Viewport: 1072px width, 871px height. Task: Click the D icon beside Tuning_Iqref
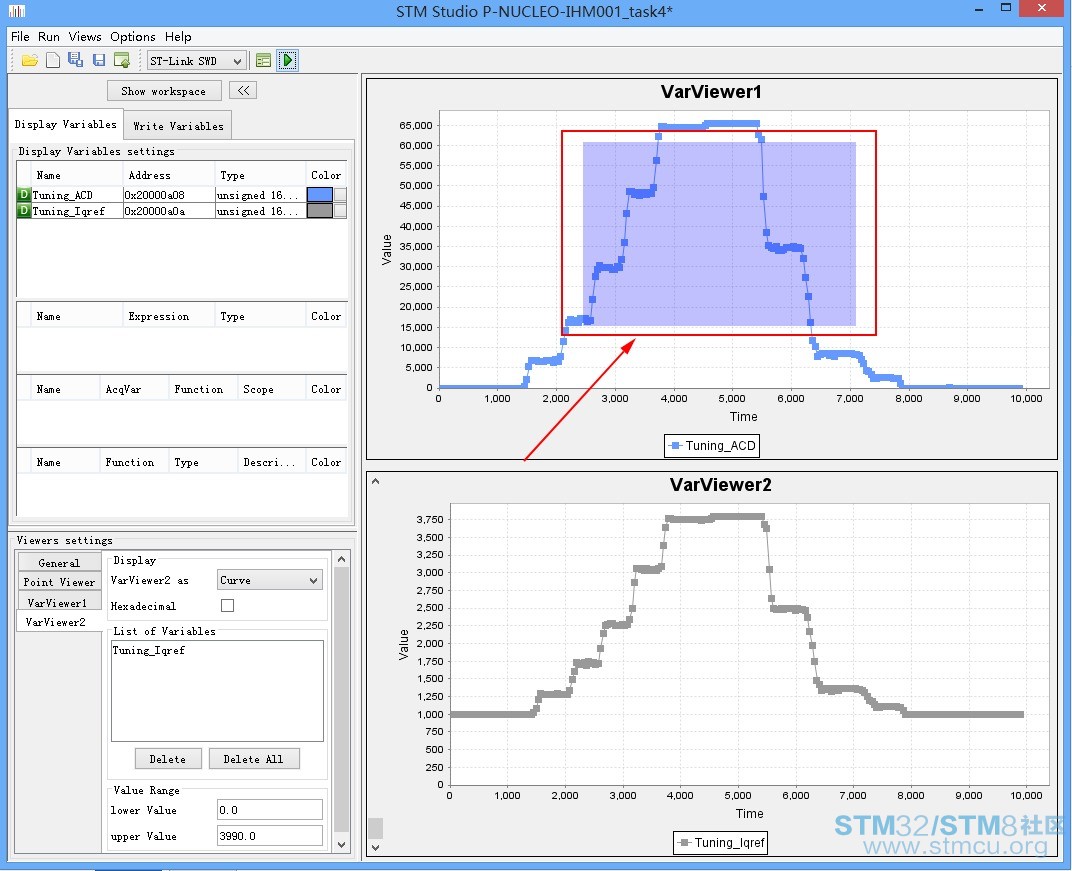(x=24, y=211)
